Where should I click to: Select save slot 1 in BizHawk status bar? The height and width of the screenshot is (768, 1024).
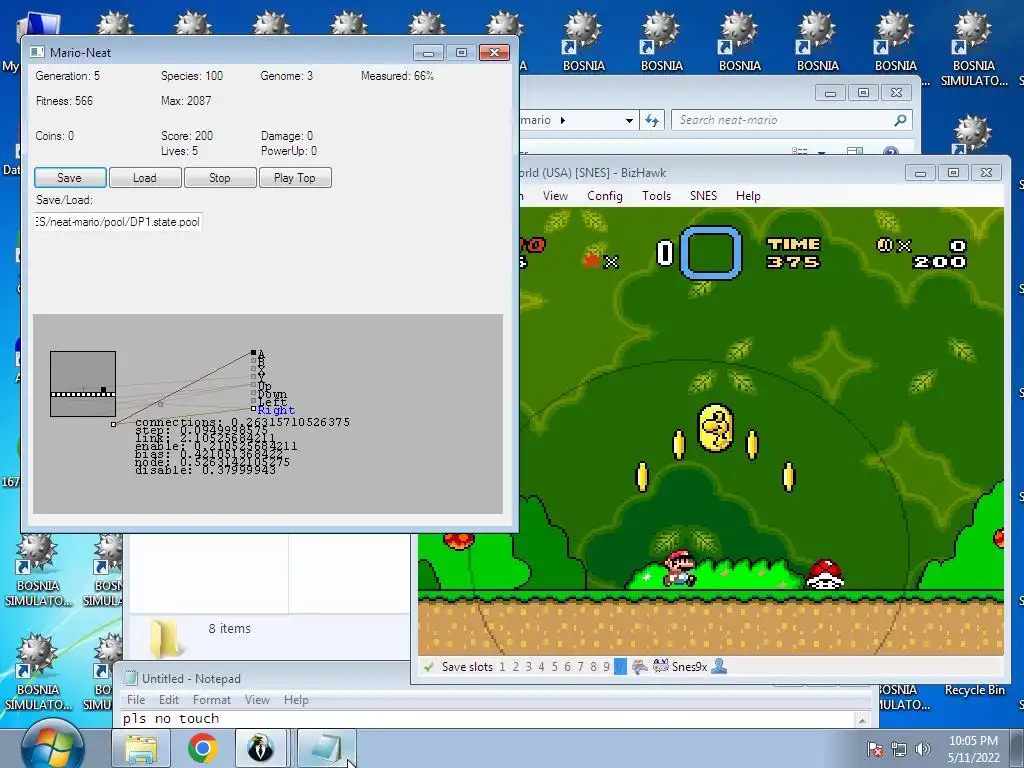point(502,667)
